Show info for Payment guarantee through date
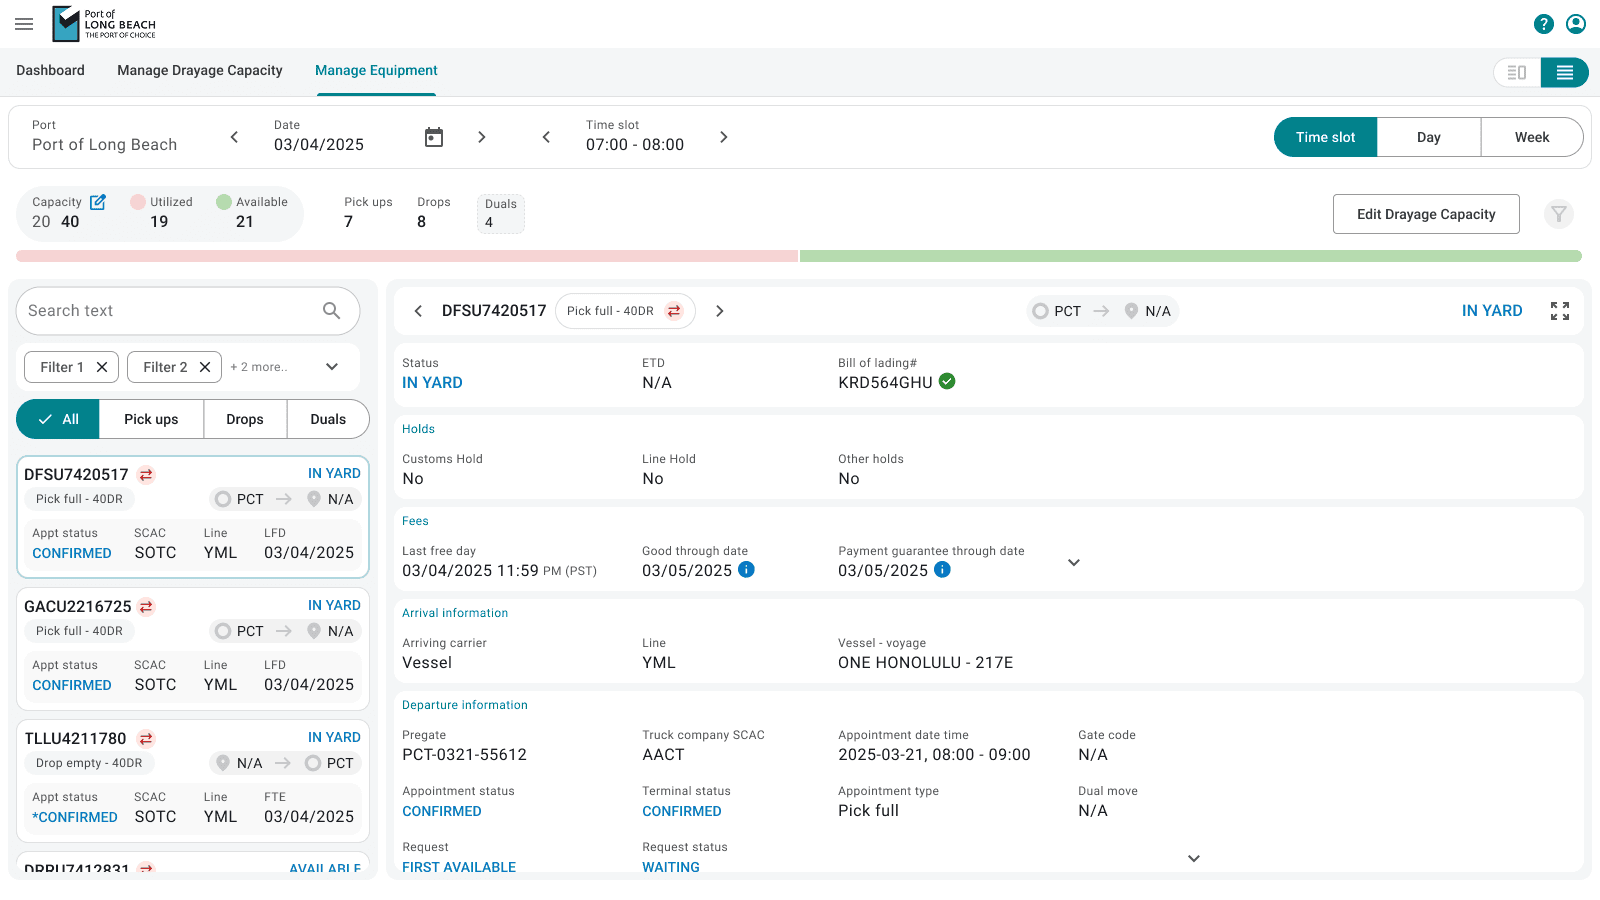Image resolution: width=1600 pixels, height=900 pixels. pyautogui.click(x=942, y=569)
